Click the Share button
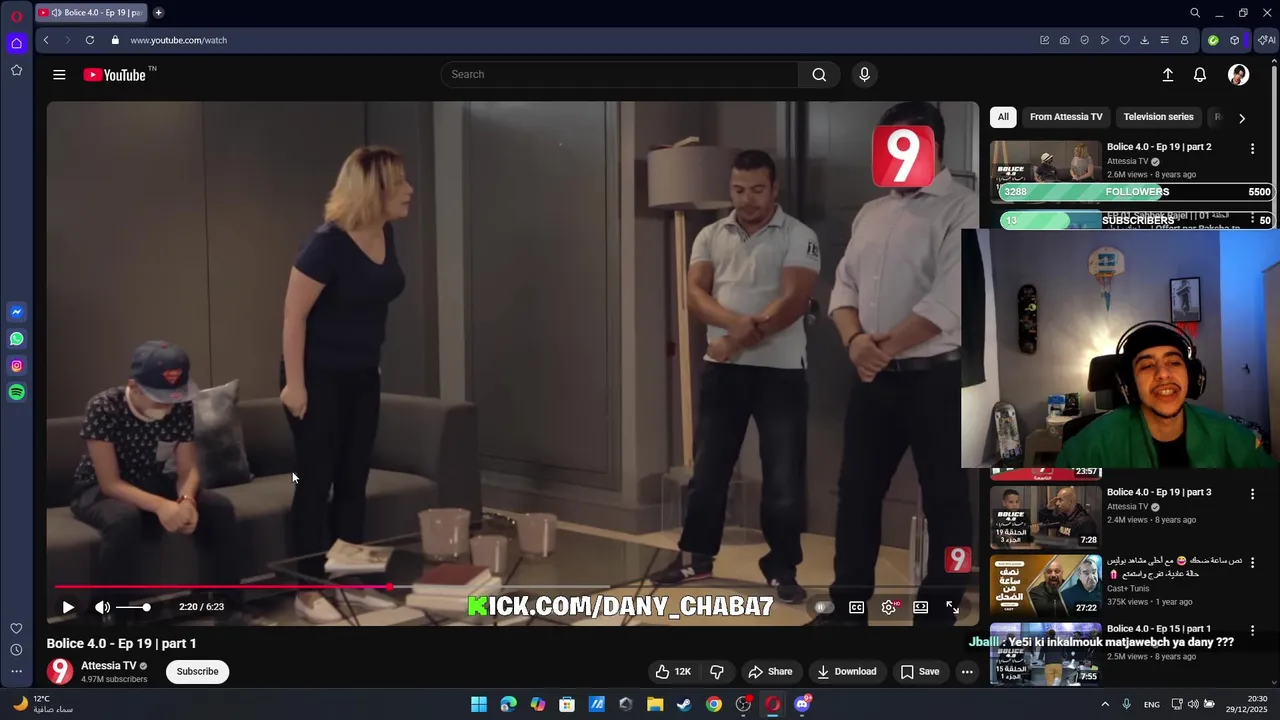This screenshot has width=1280, height=720. tap(770, 672)
